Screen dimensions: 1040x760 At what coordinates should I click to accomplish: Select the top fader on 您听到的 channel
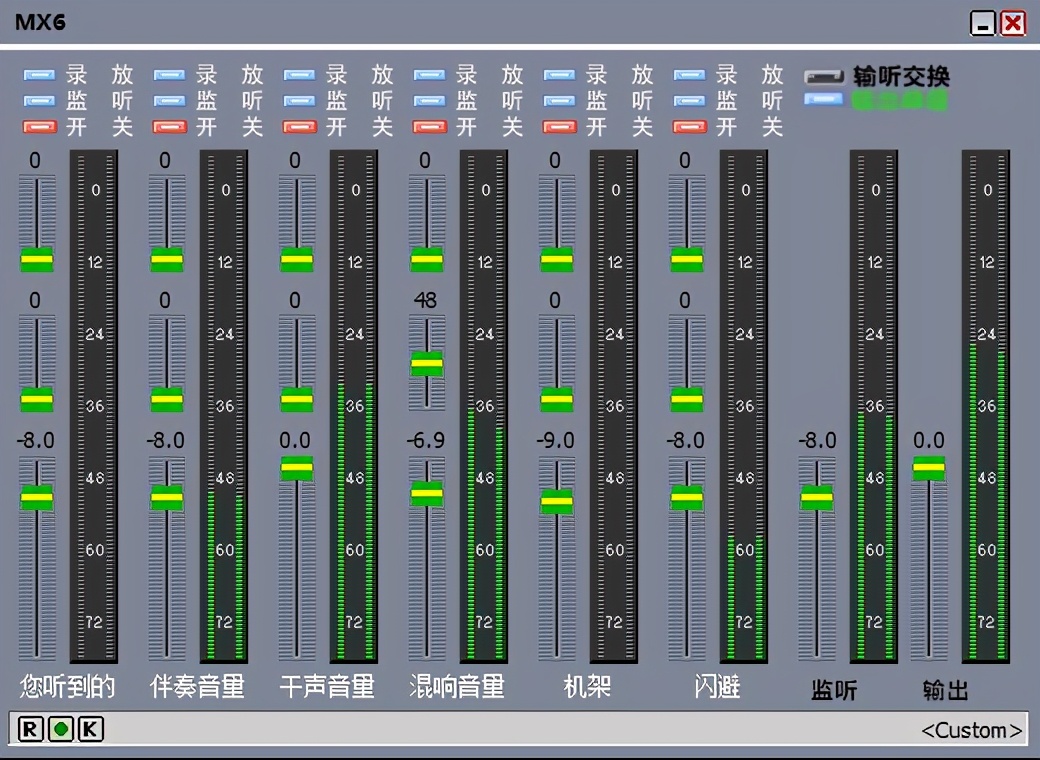pyautogui.click(x=37, y=260)
